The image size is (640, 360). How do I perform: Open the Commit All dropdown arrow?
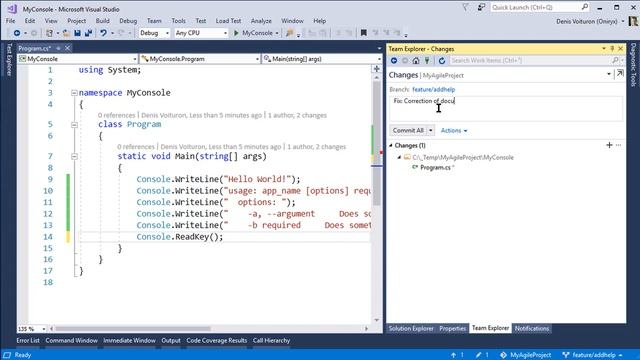tap(431, 130)
